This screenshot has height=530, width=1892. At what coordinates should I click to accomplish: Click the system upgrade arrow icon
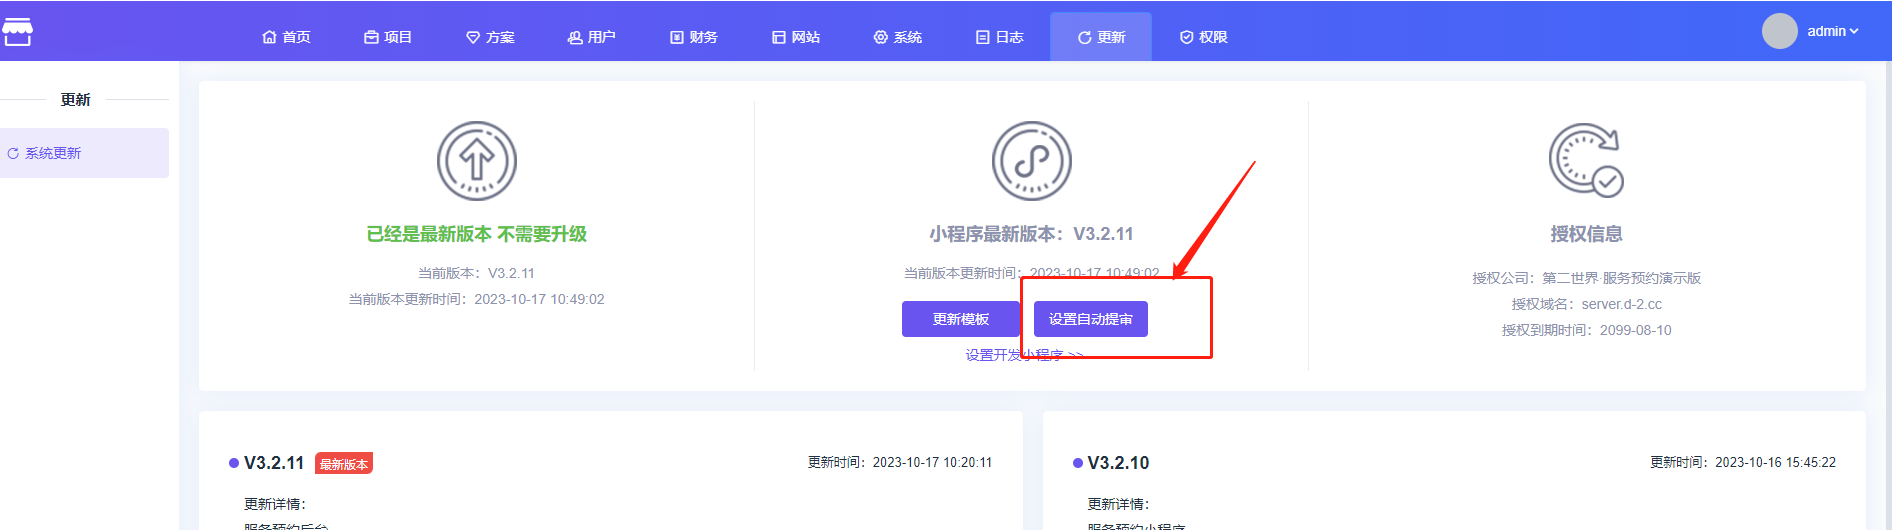pyautogui.click(x=477, y=161)
